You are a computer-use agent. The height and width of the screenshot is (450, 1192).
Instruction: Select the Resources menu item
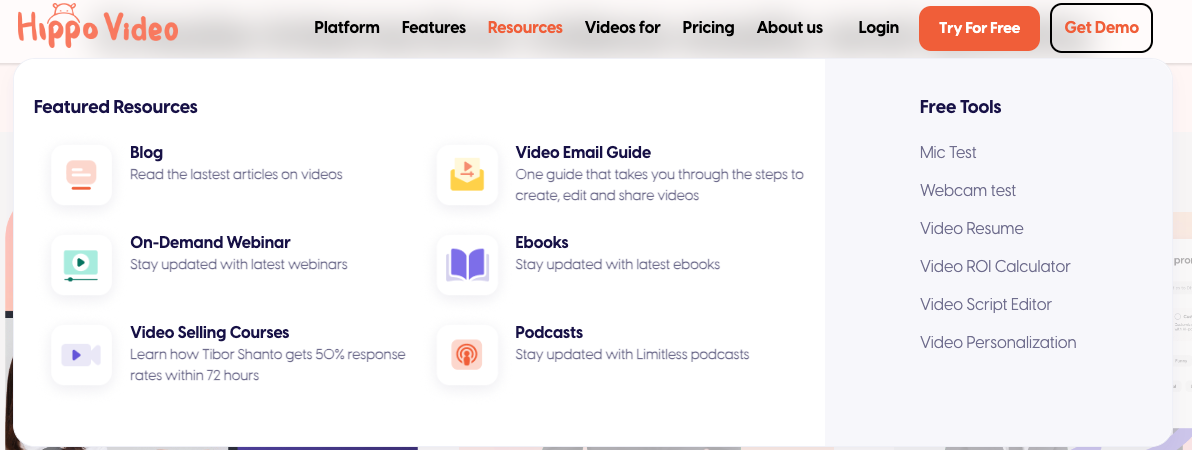point(525,28)
